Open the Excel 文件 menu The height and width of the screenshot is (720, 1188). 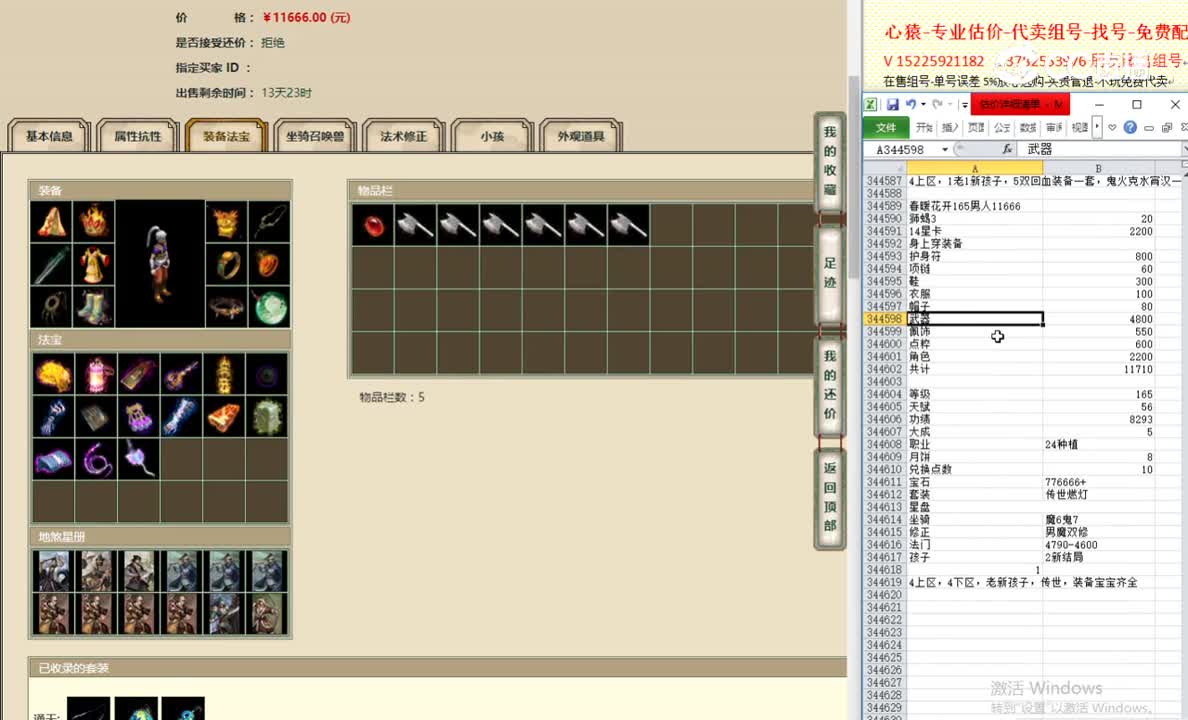coord(886,127)
